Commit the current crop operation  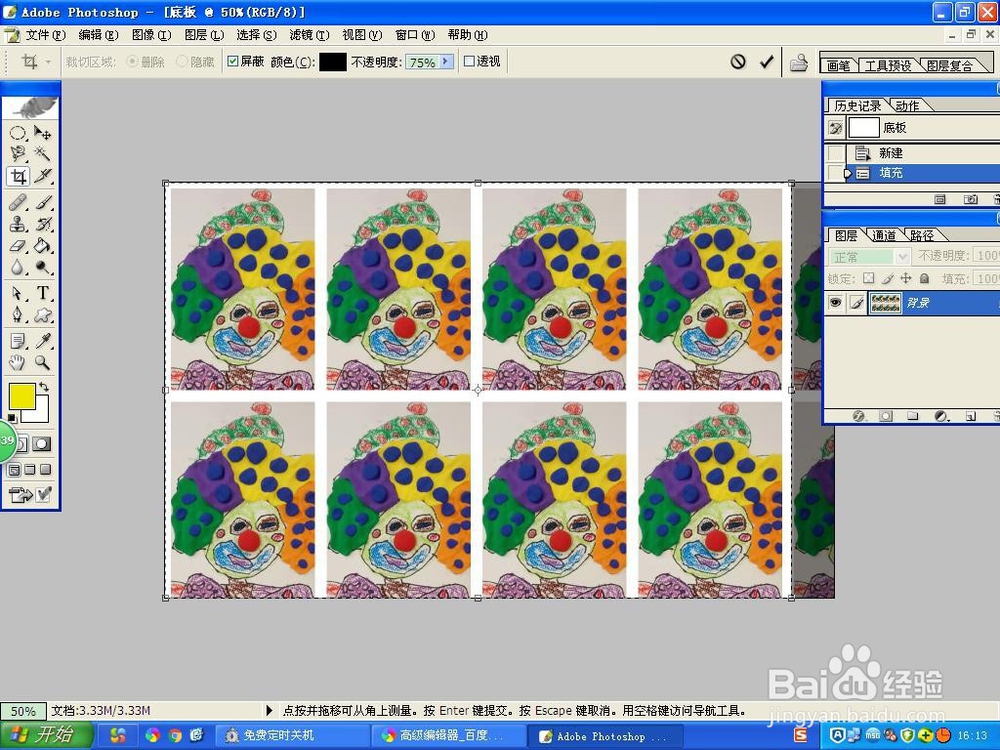767,61
